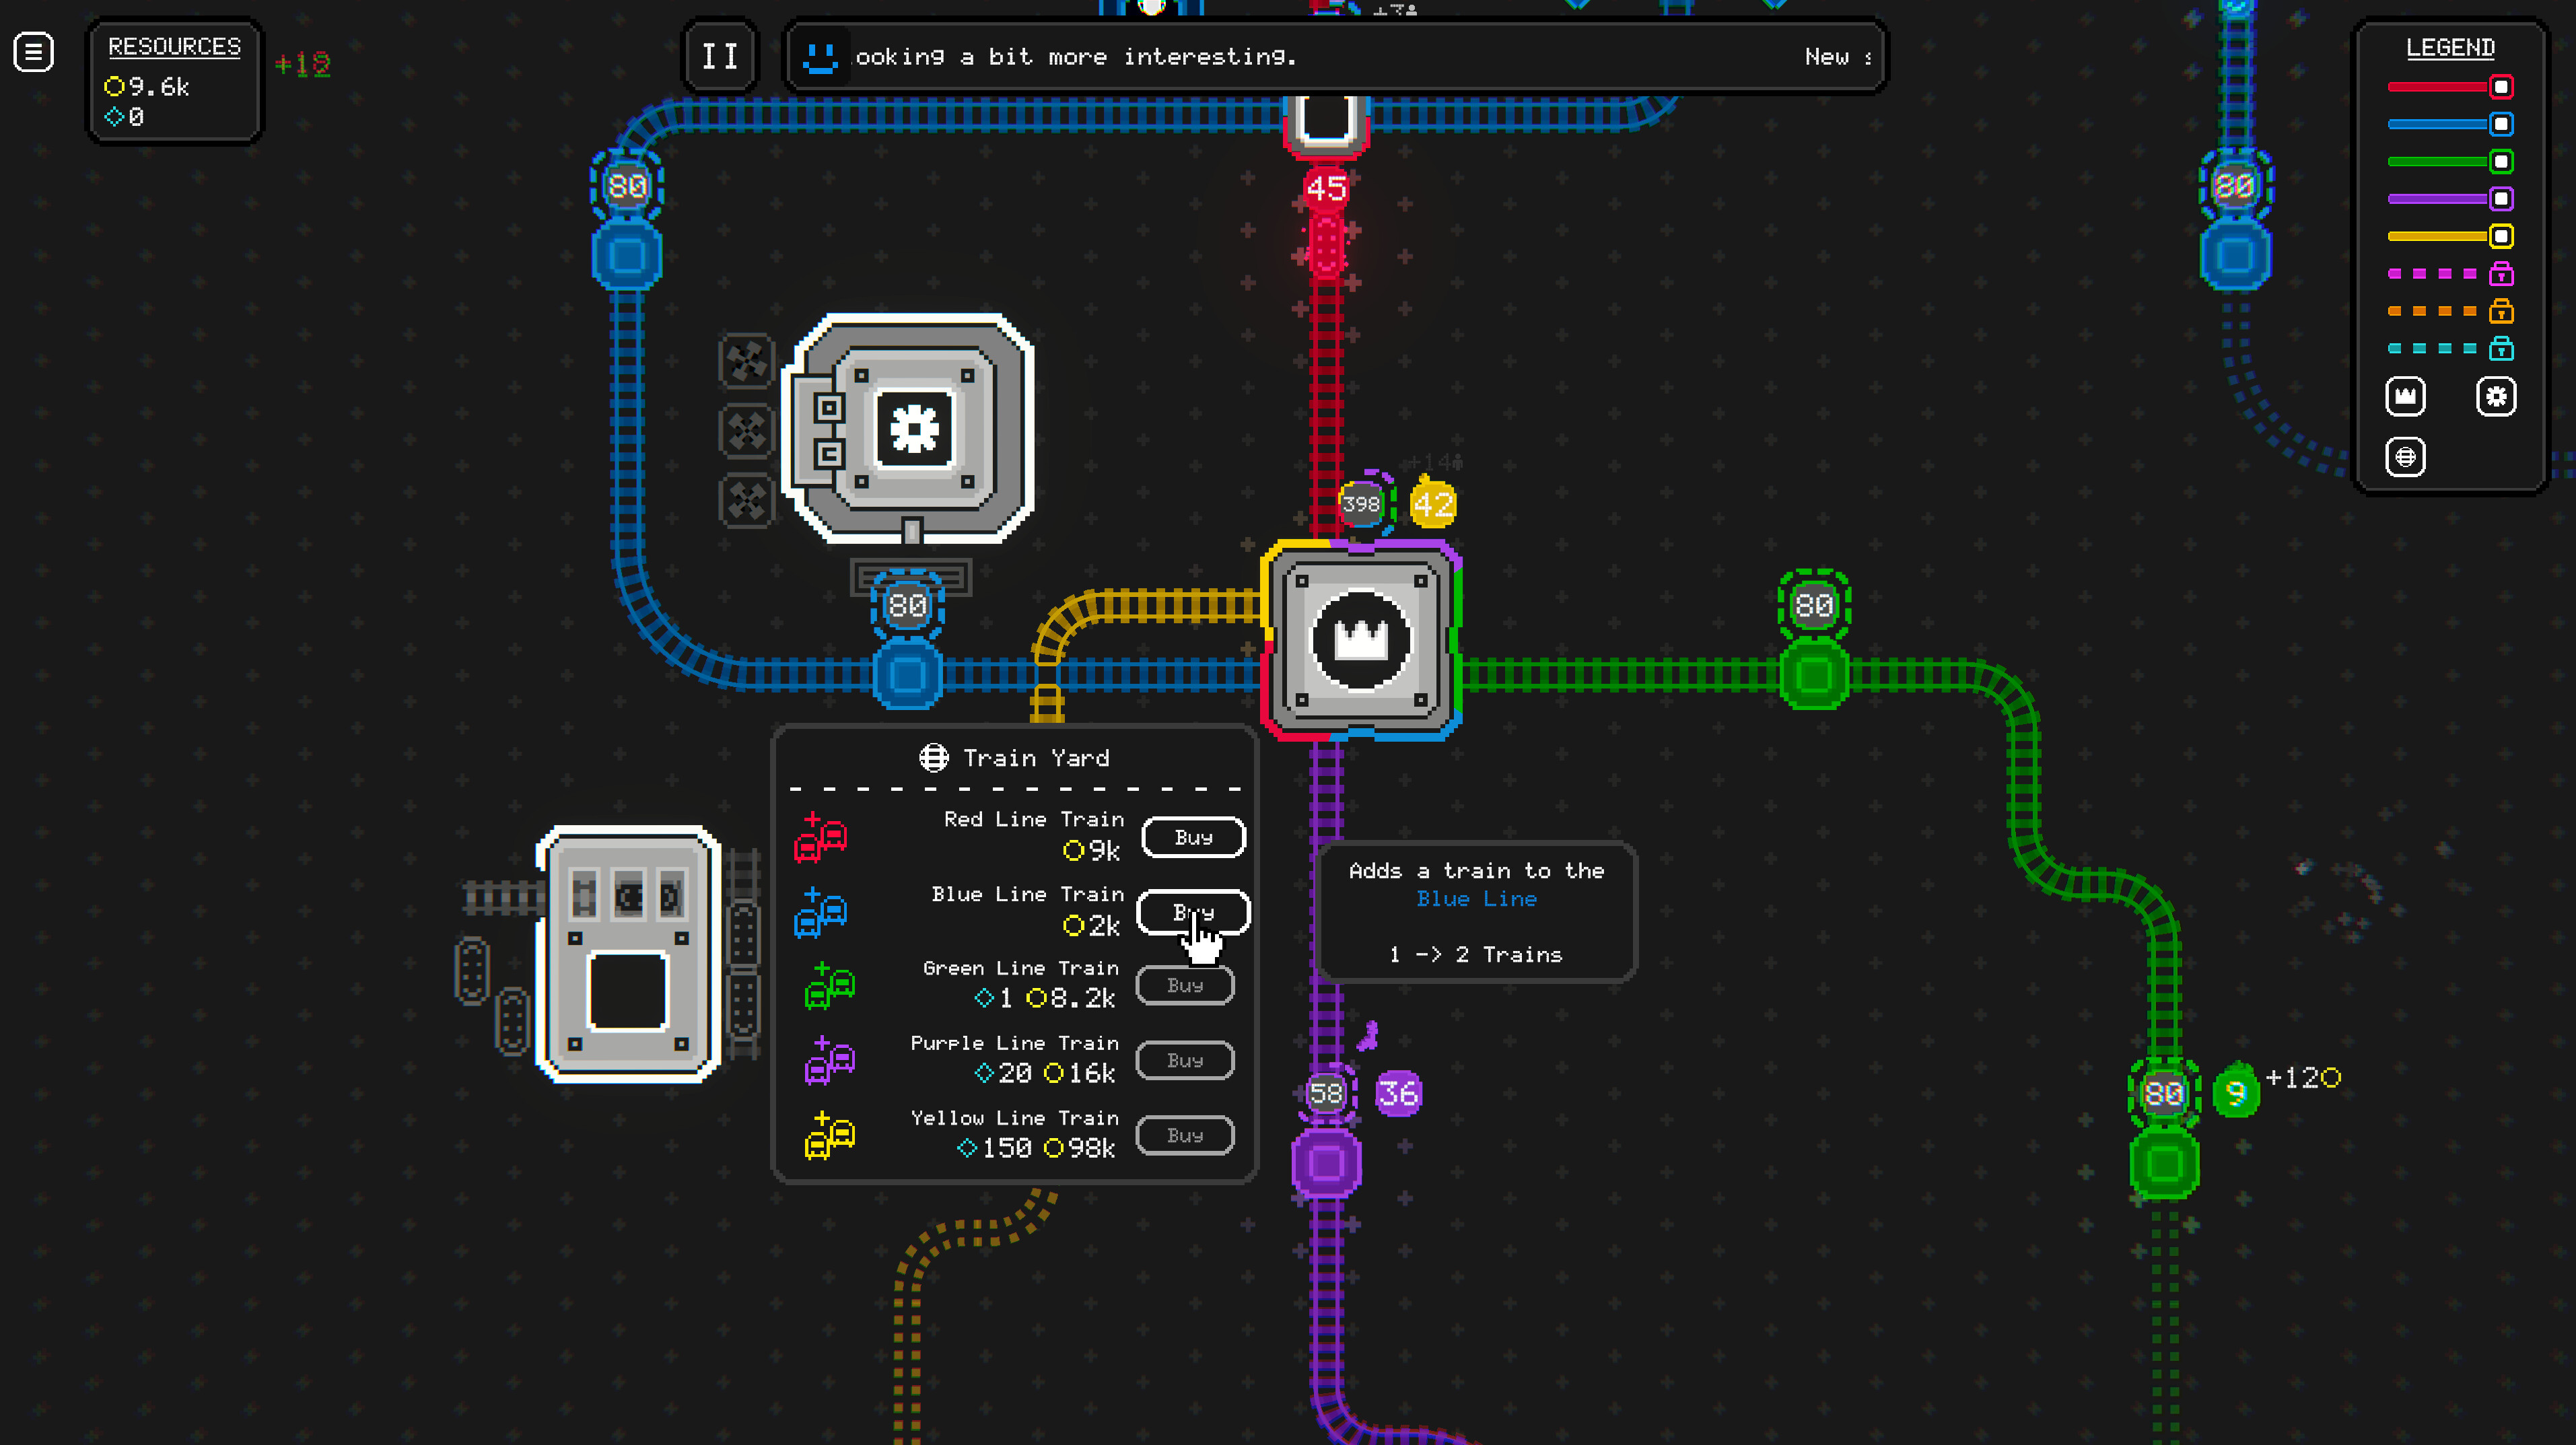Click the LEGEND panel title
The height and width of the screenshot is (1445, 2576).
coord(2450,48)
